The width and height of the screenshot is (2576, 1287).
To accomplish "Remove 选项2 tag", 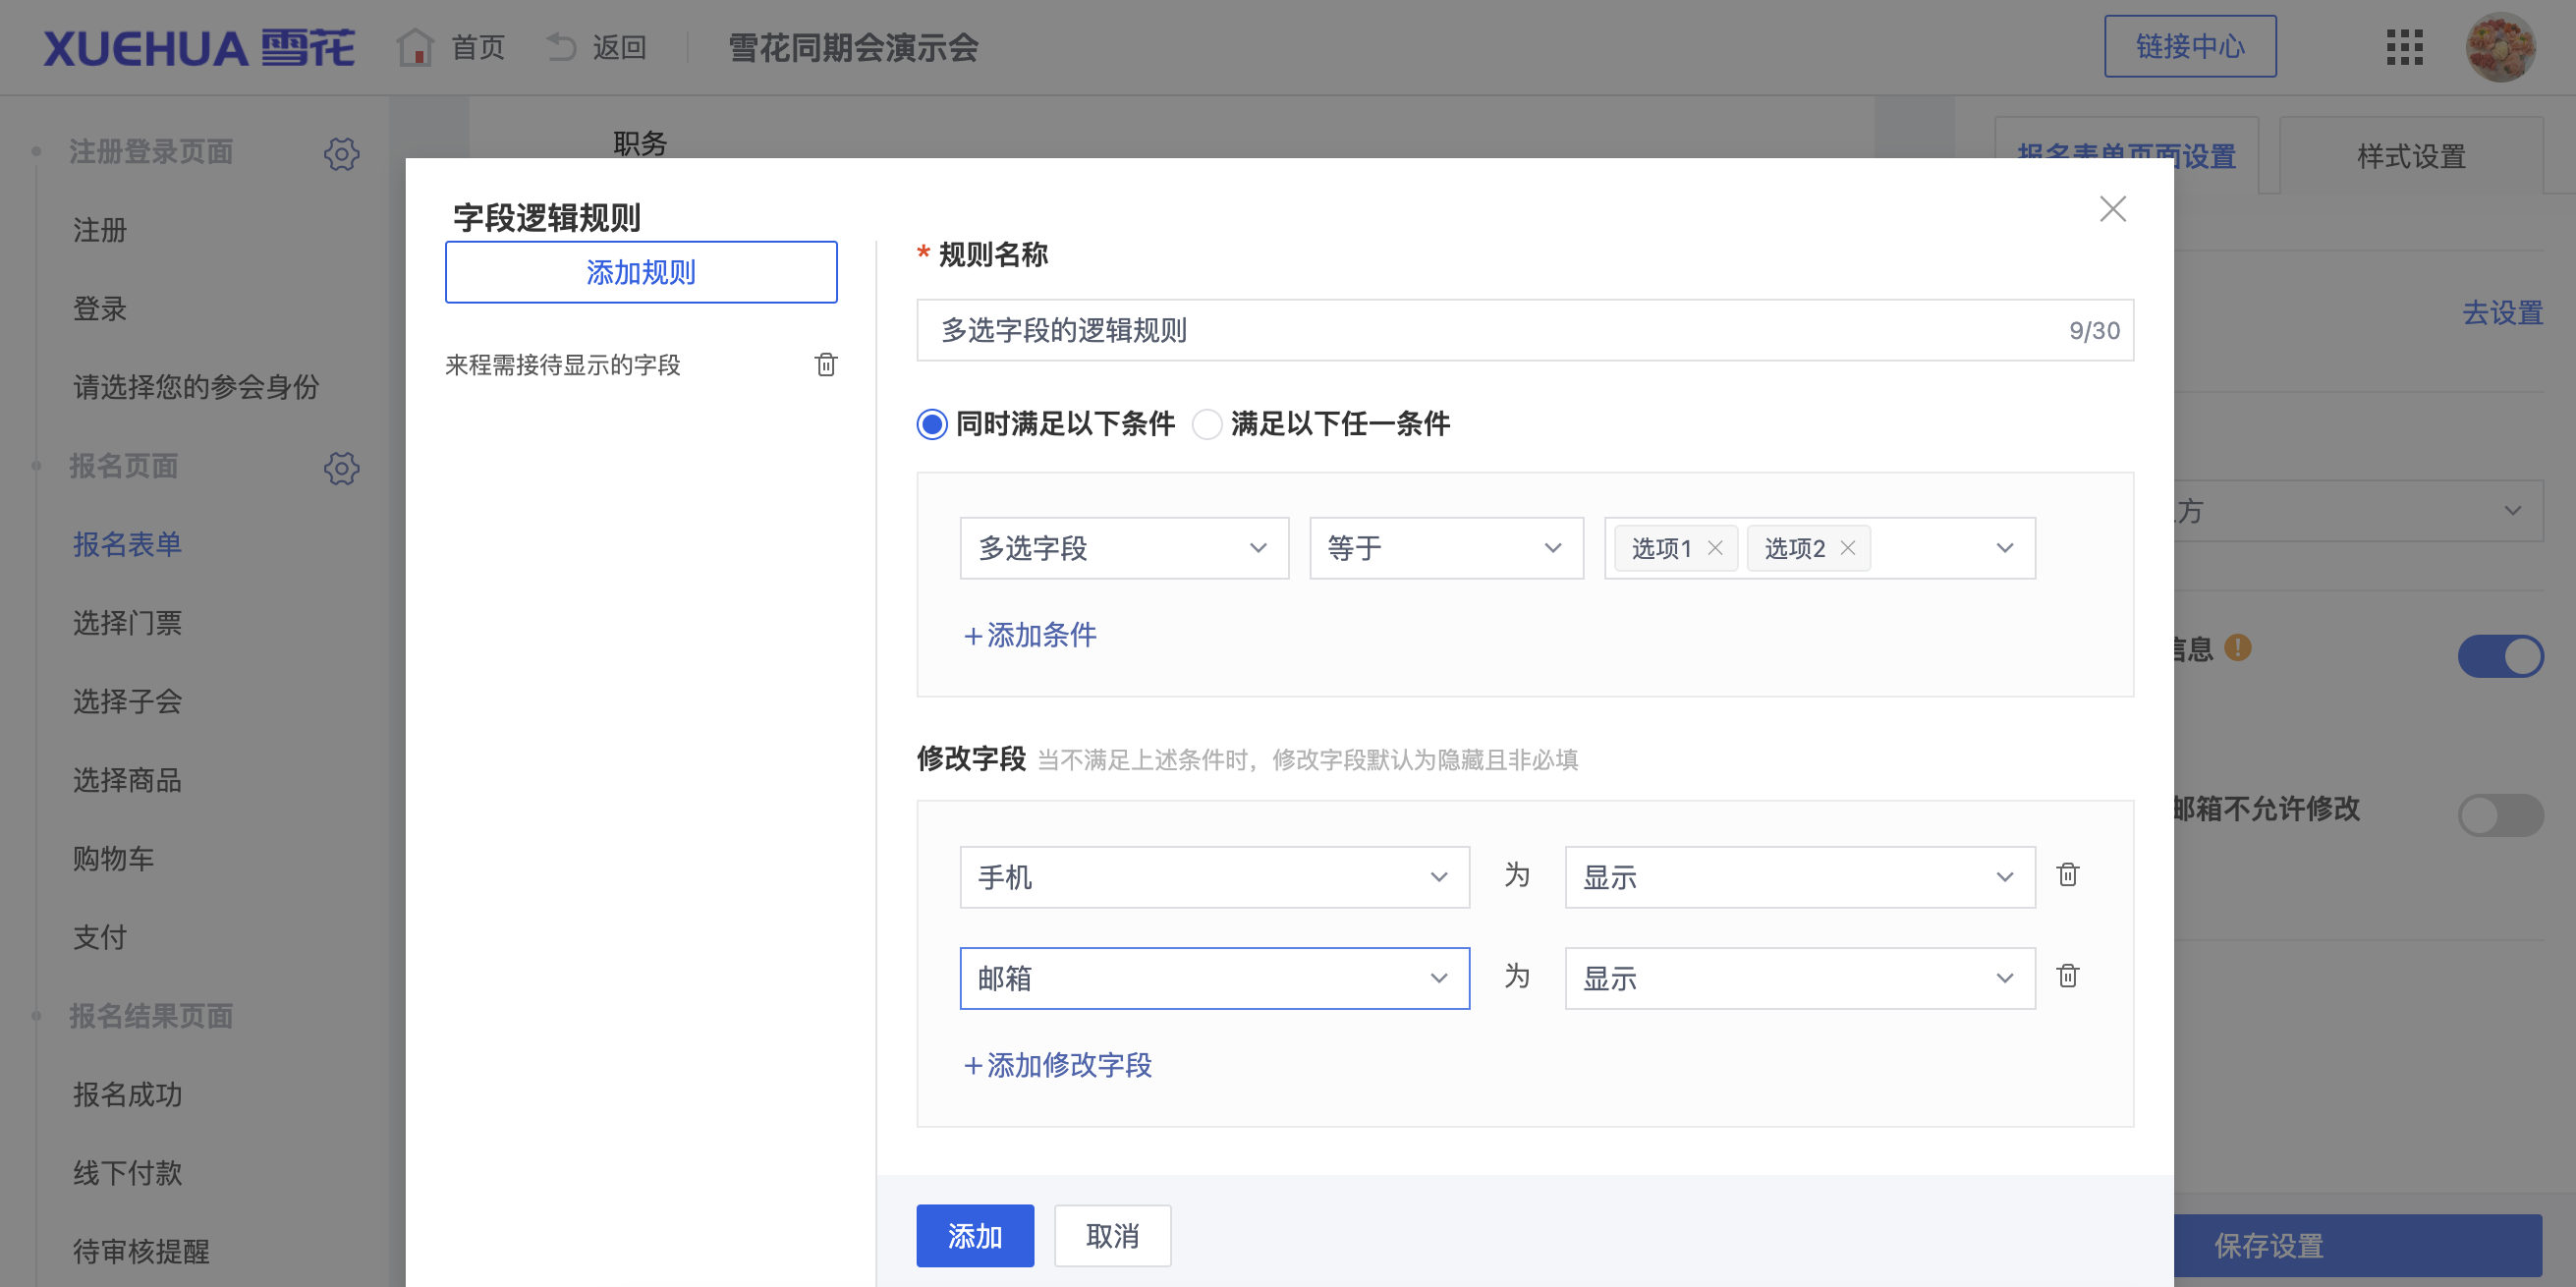I will pos(1848,548).
